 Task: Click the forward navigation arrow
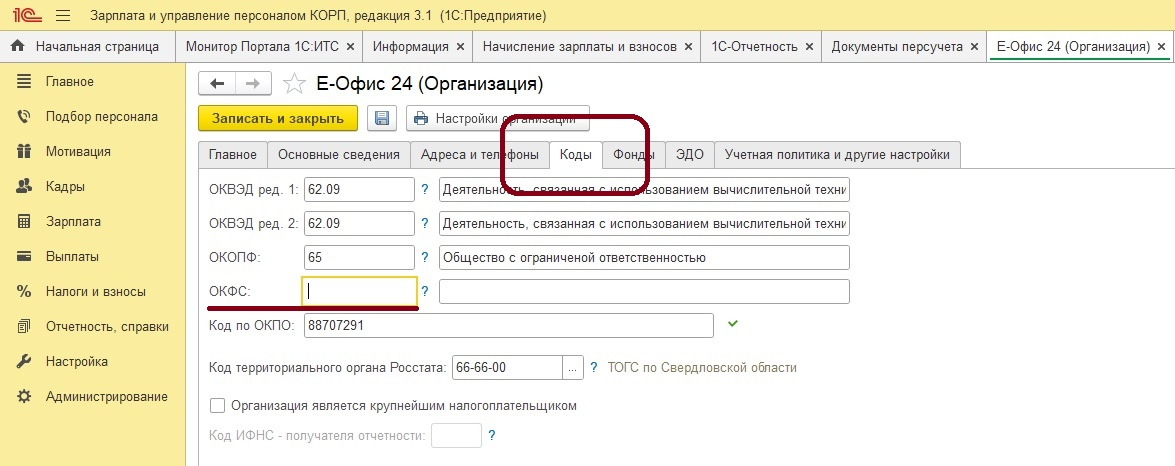[x=253, y=83]
